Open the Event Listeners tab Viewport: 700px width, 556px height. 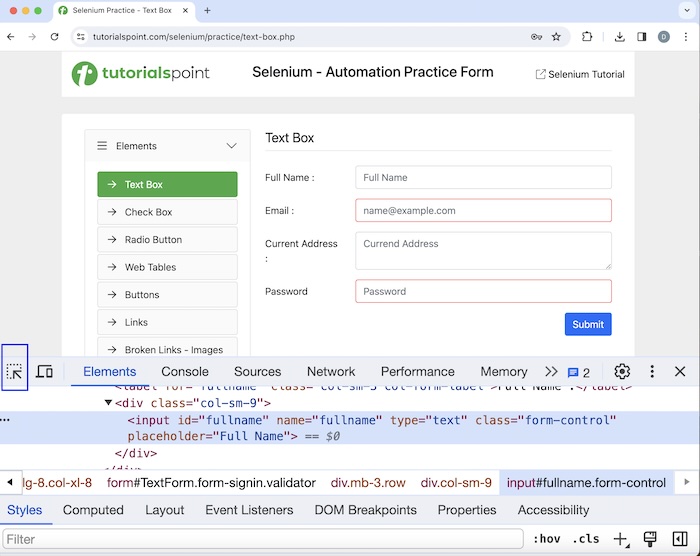click(249, 510)
